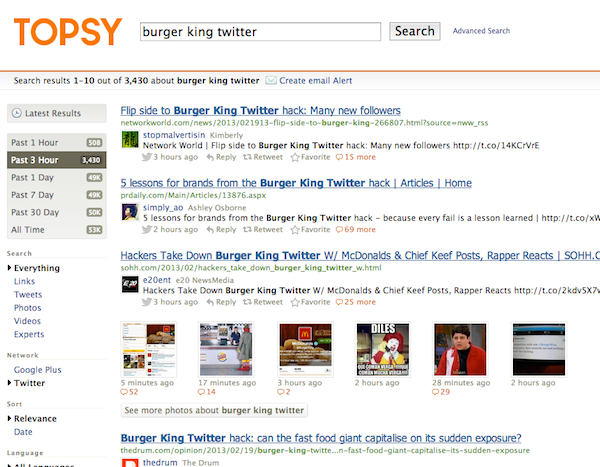Click the 'burger king twitter' search field
Viewport: 600px width, 467px height.
coord(261,31)
